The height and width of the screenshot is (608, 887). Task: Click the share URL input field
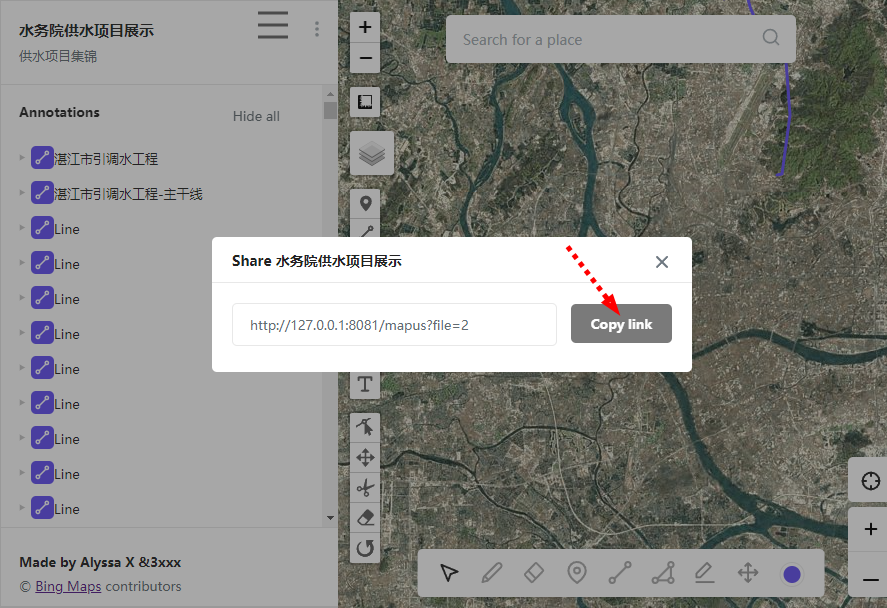394,325
